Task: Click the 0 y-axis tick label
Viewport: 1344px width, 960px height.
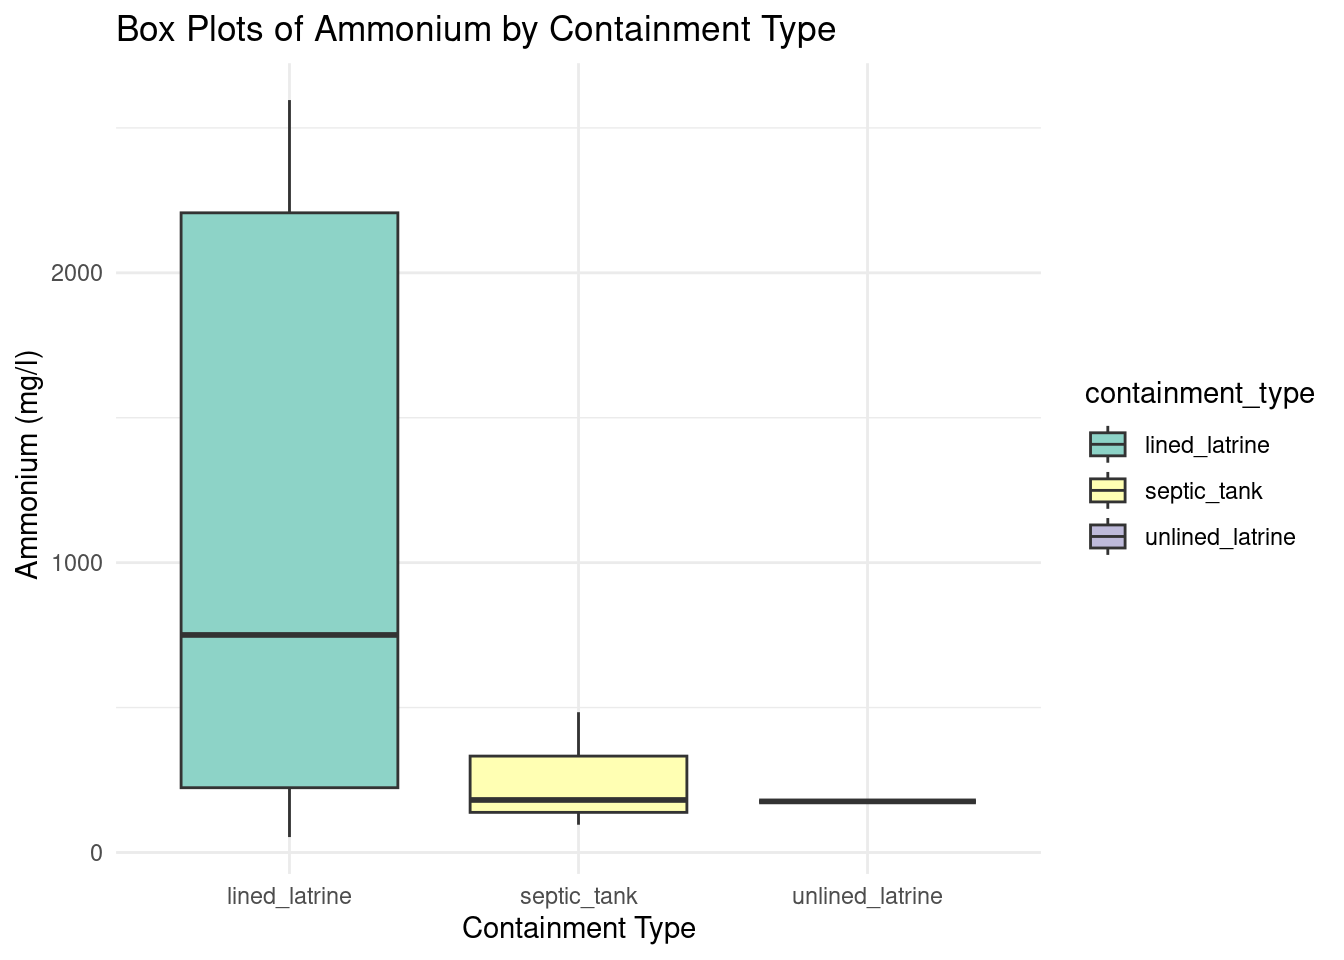Action: coord(96,853)
